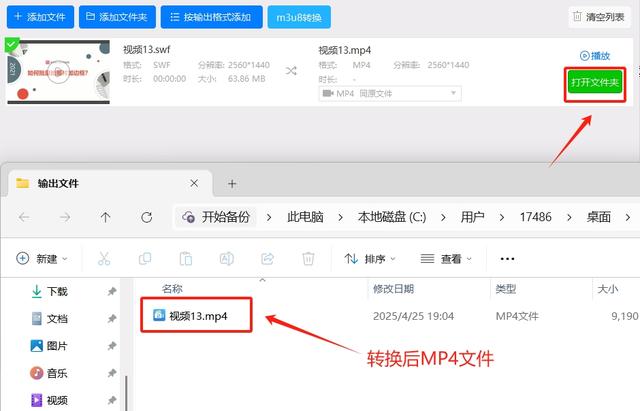Expand the chevron after 本地磁盘 (C:)

click(x=443, y=218)
